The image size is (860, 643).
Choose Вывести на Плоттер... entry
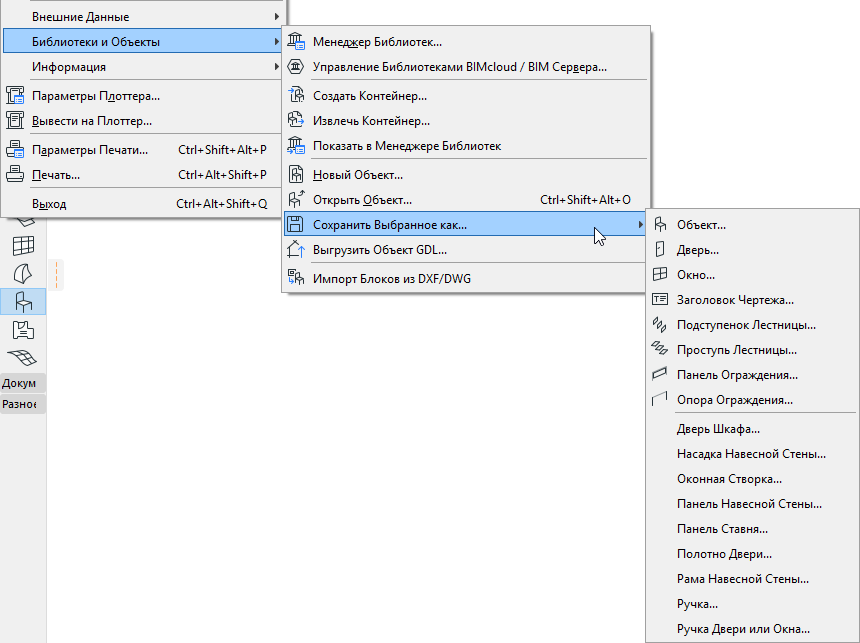142,121
